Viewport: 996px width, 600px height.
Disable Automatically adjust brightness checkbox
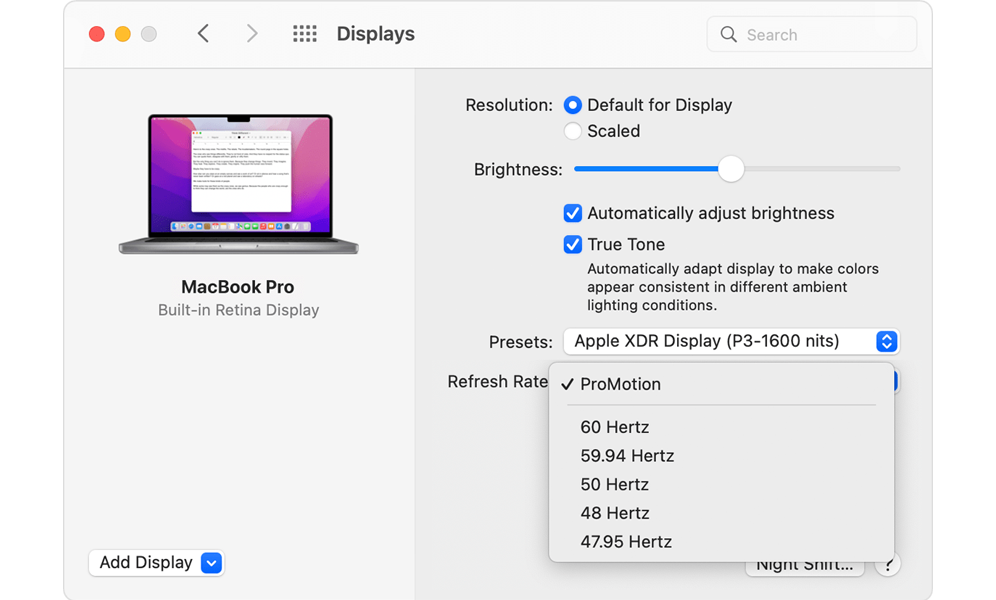click(x=573, y=213)
